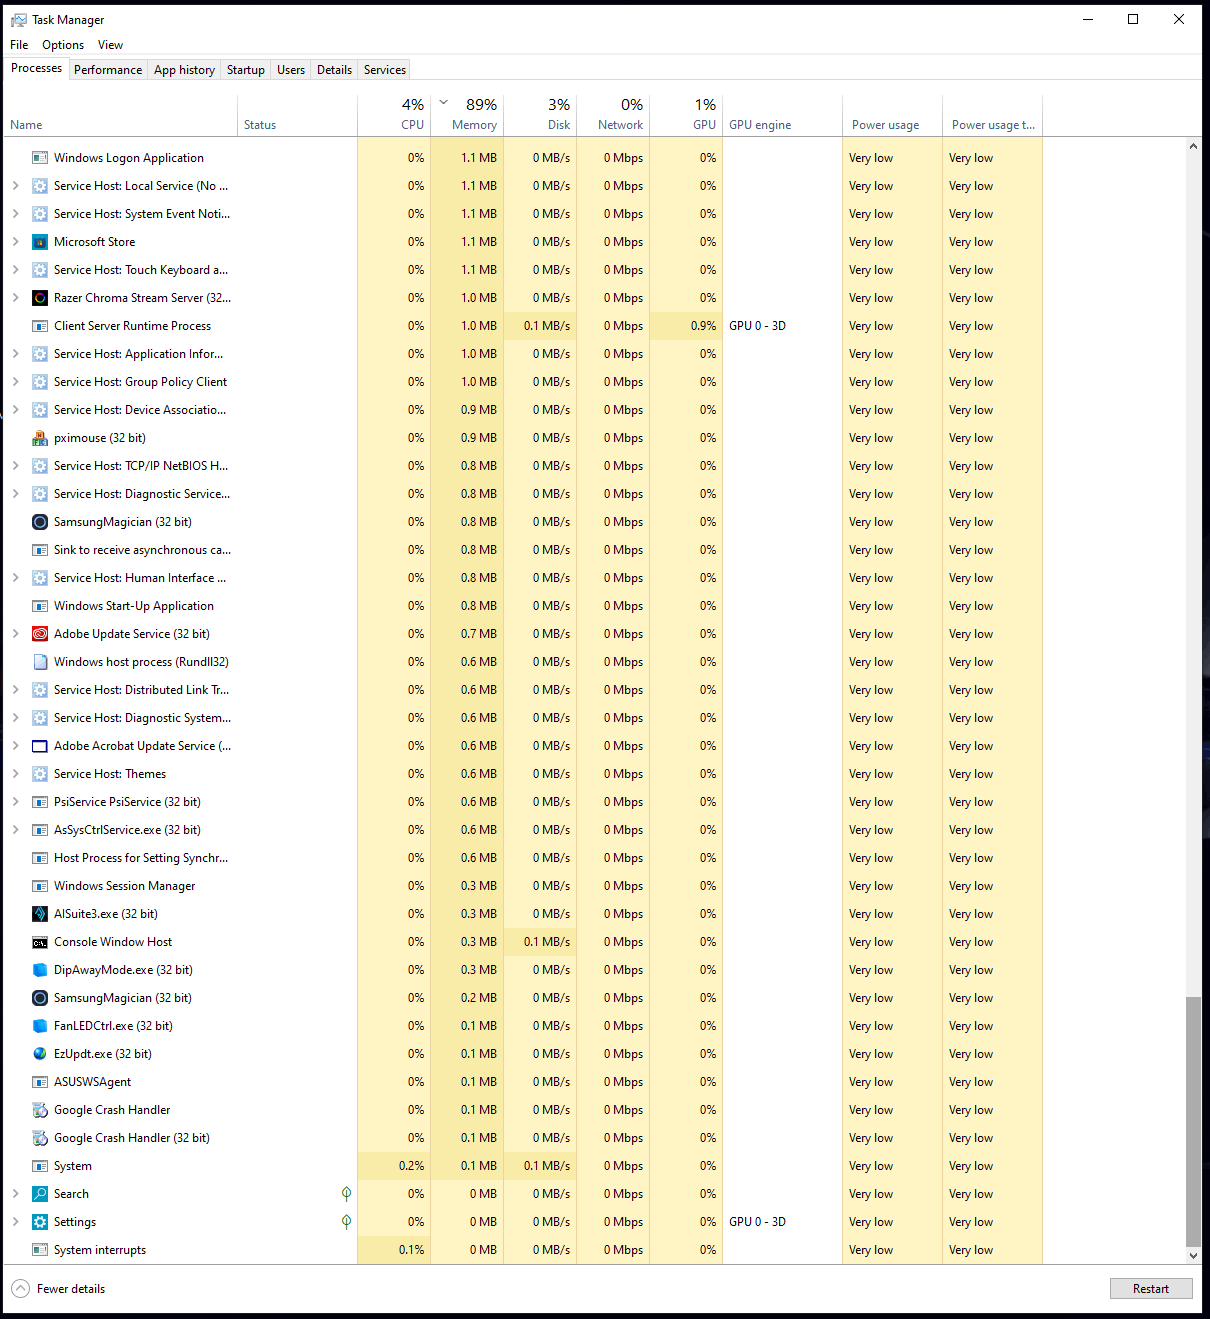Click the Adobe Acrobat Update Service icon
1210x1319 pixels.
pos(40,746)
